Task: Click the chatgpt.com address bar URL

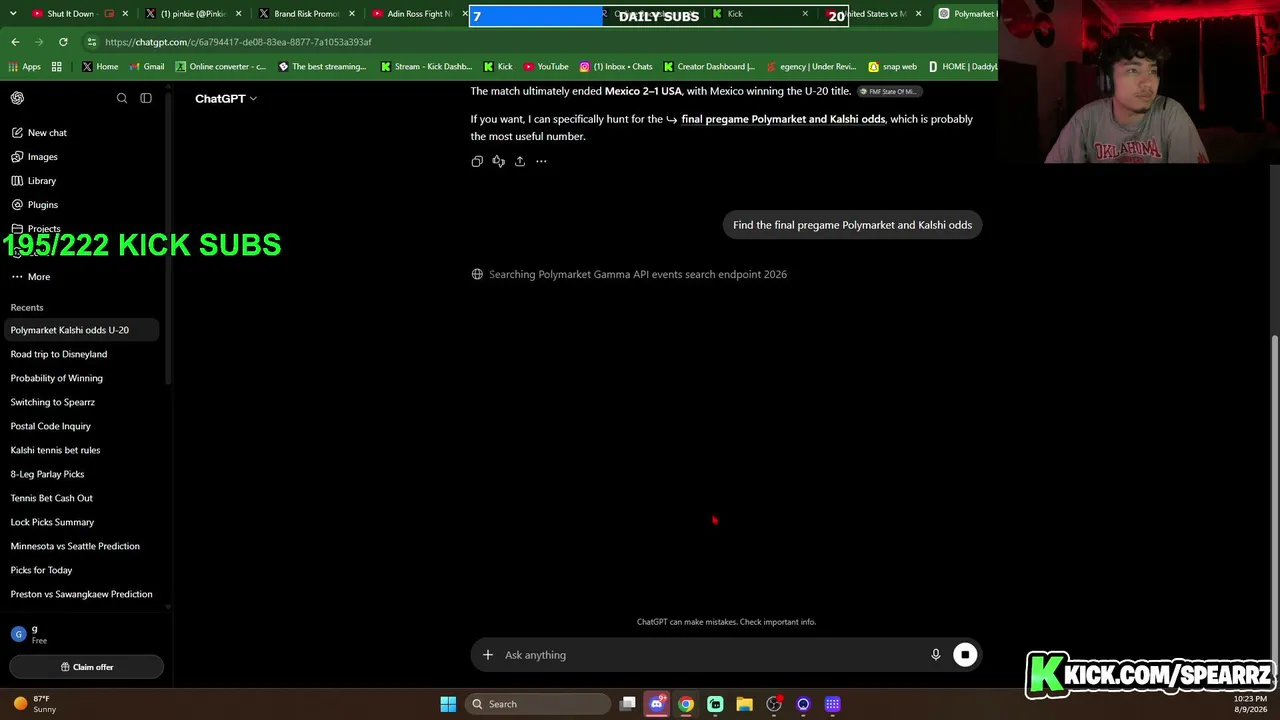Action: [238, 42]
